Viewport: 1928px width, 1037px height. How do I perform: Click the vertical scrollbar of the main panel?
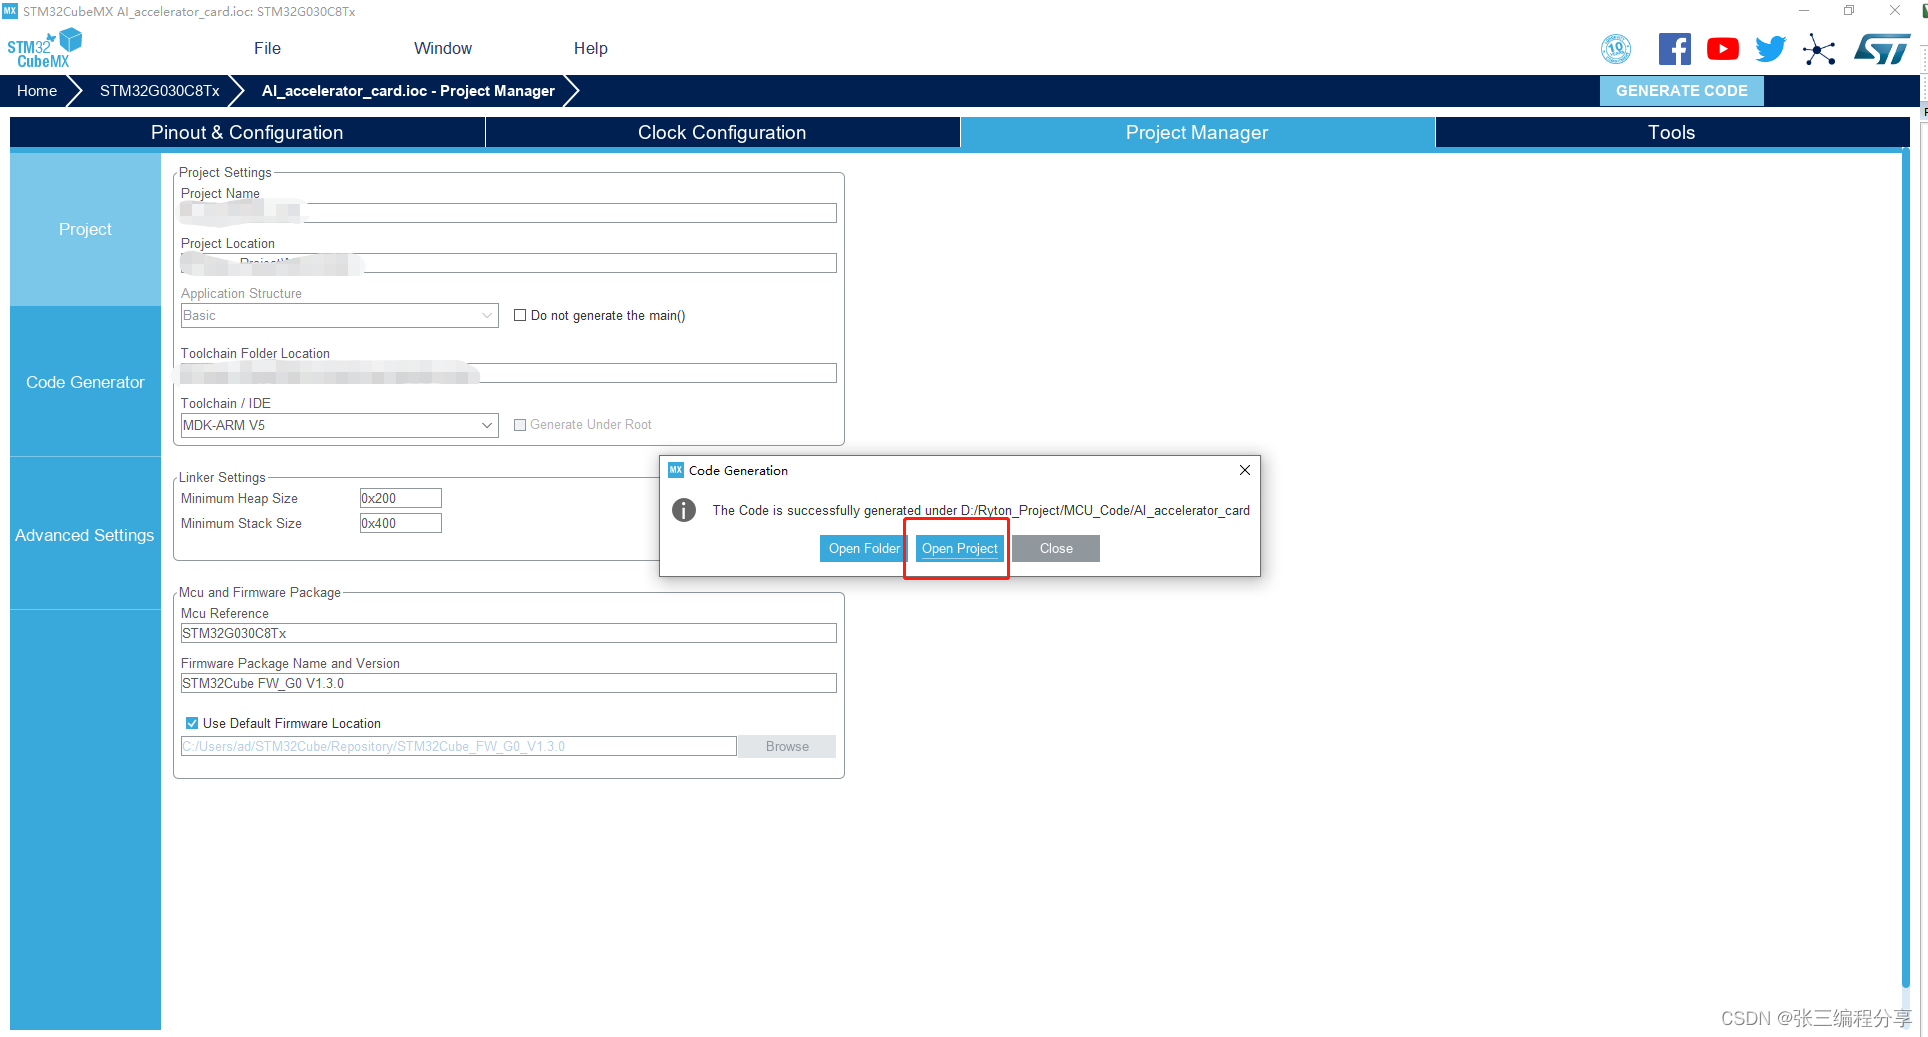(1906, 570)
